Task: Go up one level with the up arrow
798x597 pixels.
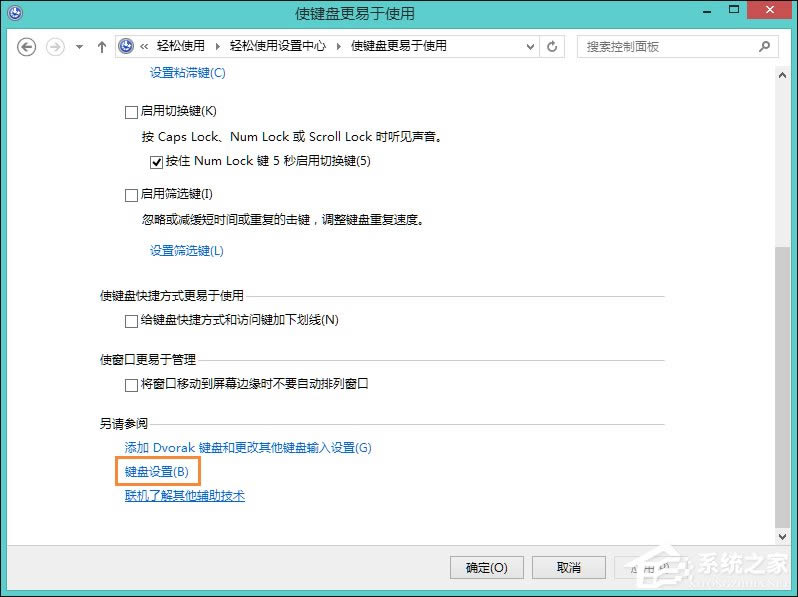Action: pos(102,47)
